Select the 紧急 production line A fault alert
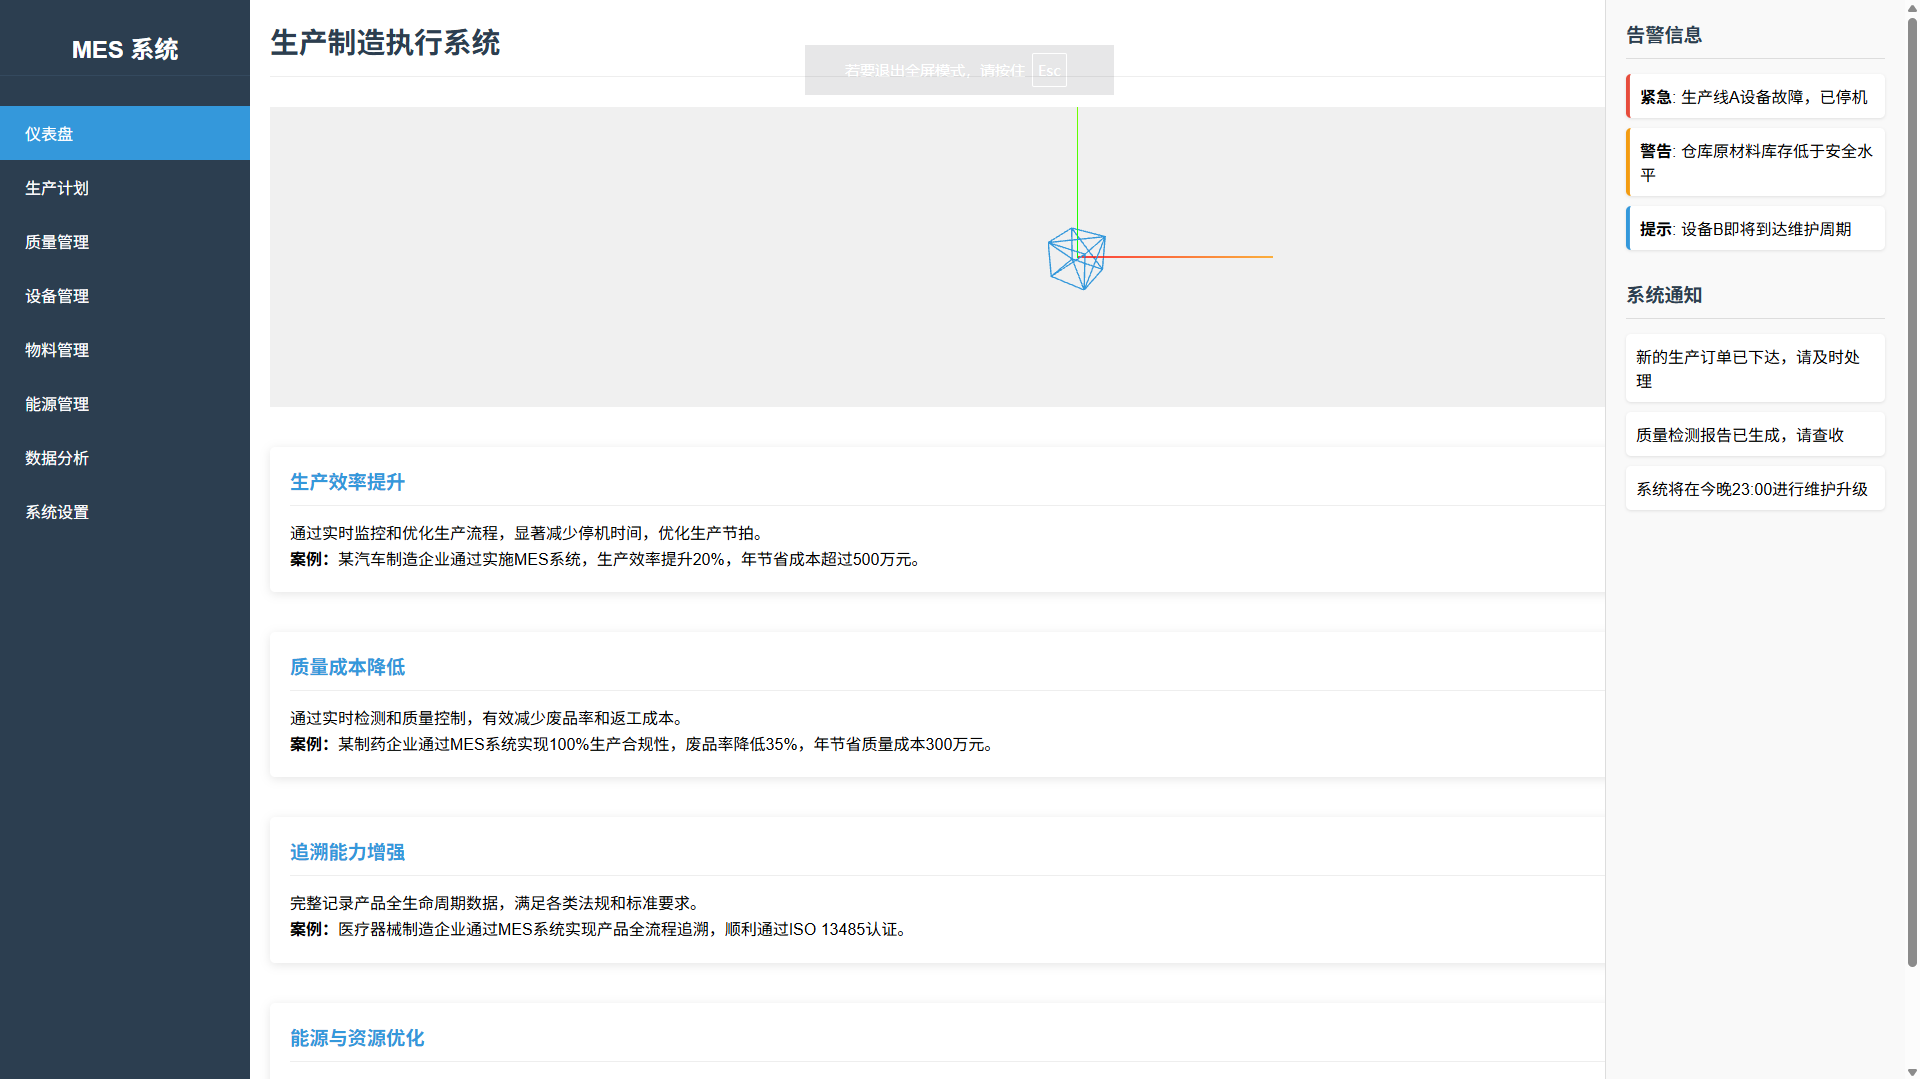This screenshot has width=1920, height=1079. (1755, 97)
